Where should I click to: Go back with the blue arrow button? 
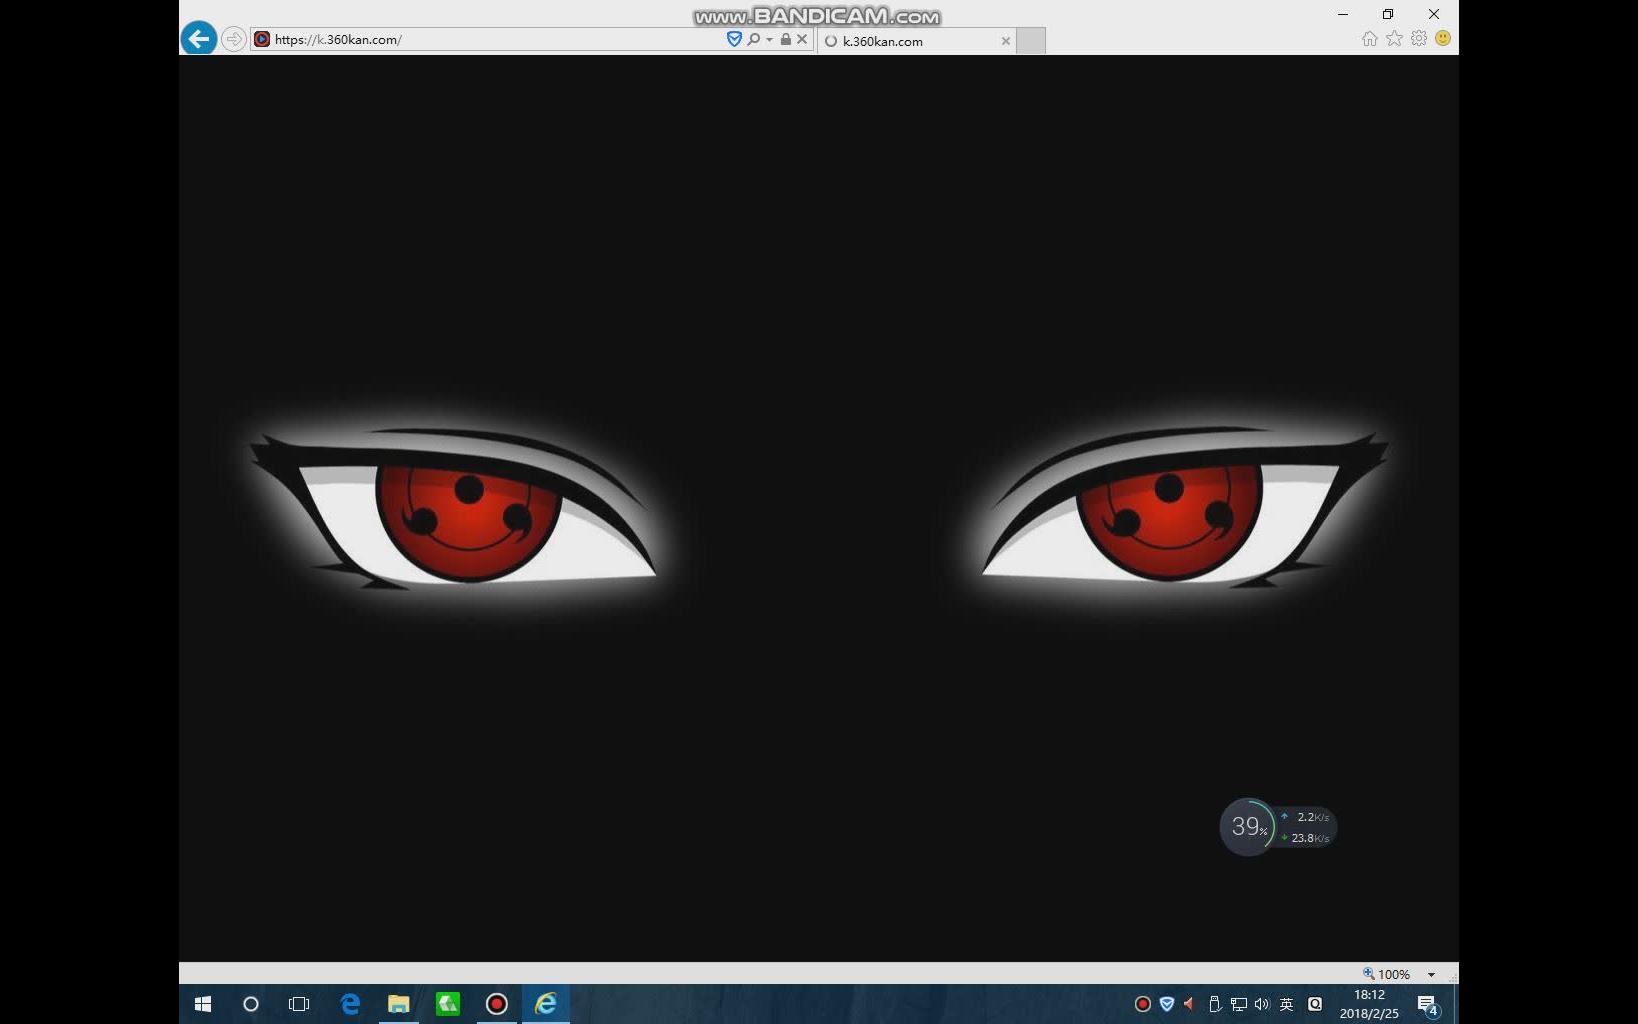click(x=199, y=39)
